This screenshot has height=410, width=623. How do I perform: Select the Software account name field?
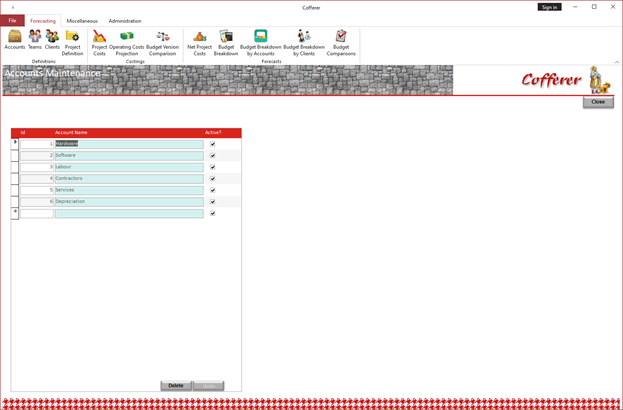pos(129,156)
